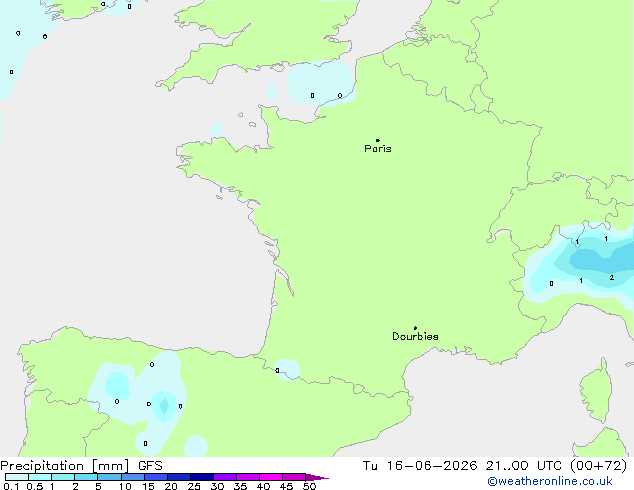The height and width of the screenshot is (490, 634).
Task: Click the legend label 45
Action: click(286, 486)
